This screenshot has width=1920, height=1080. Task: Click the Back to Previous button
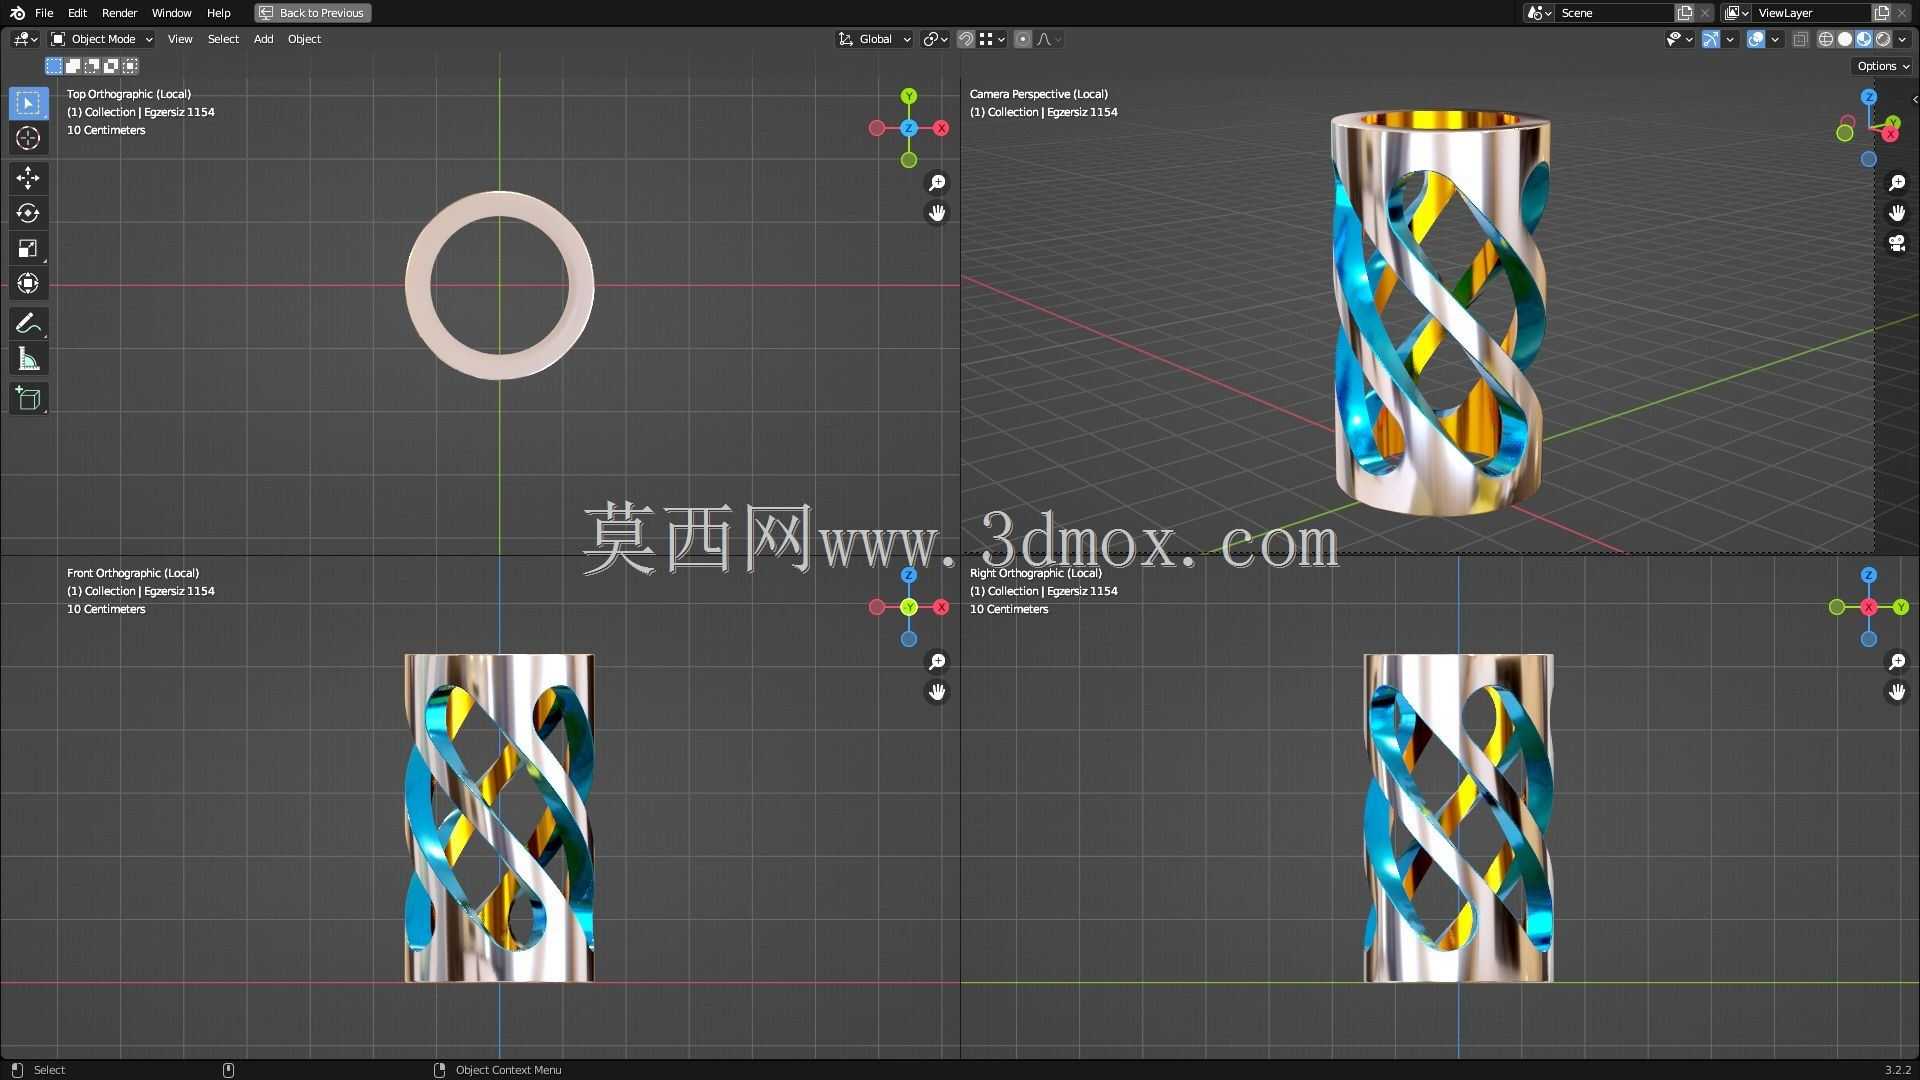click(x=312, y=13)
